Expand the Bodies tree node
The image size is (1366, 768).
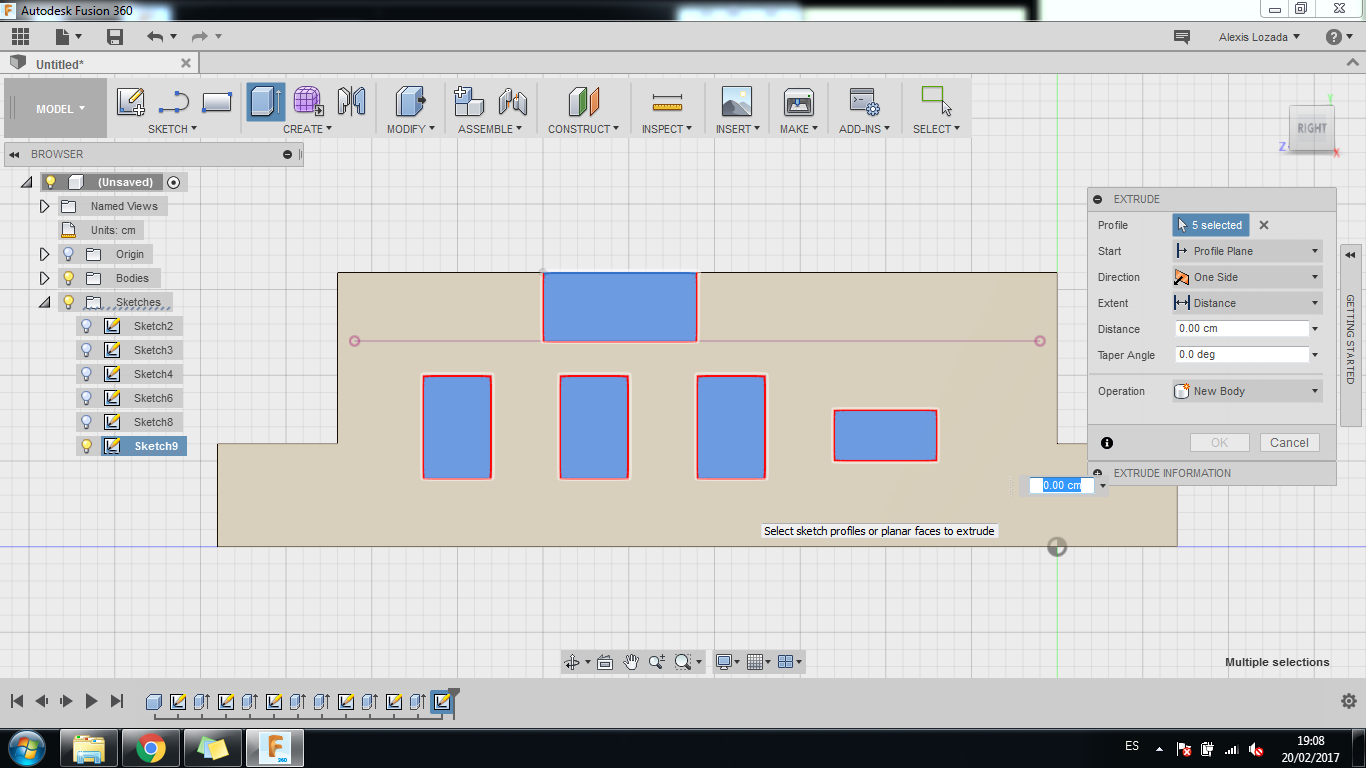pyautogui.click(x=44, y=278)
